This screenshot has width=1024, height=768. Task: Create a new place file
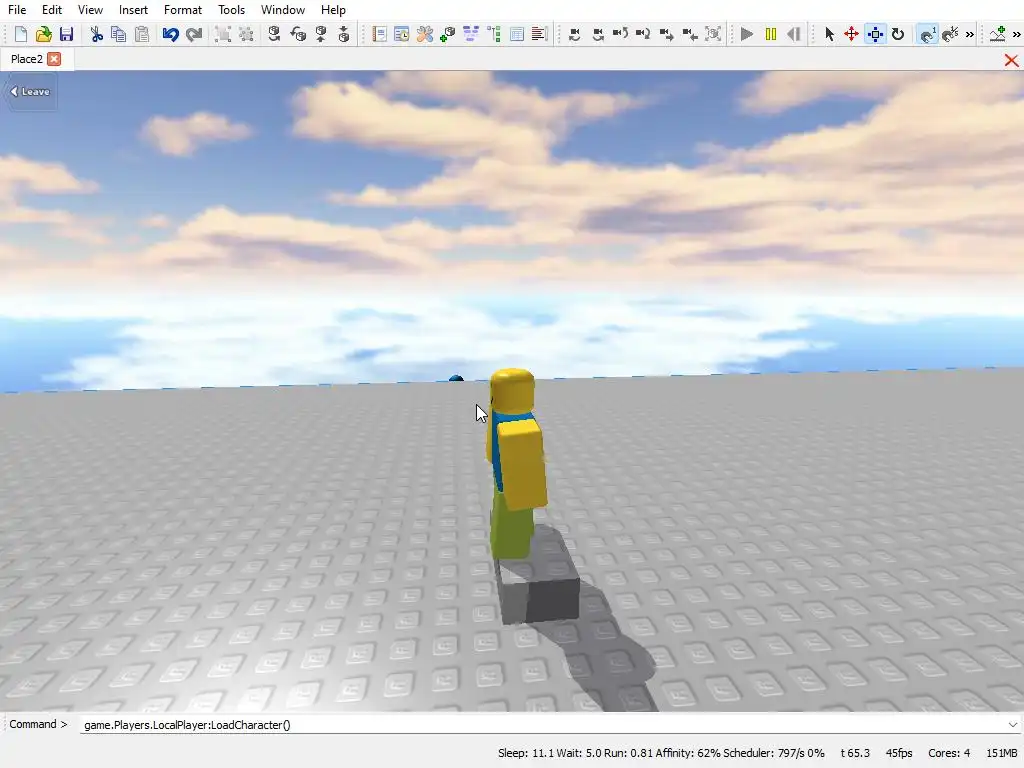[20, 34]
